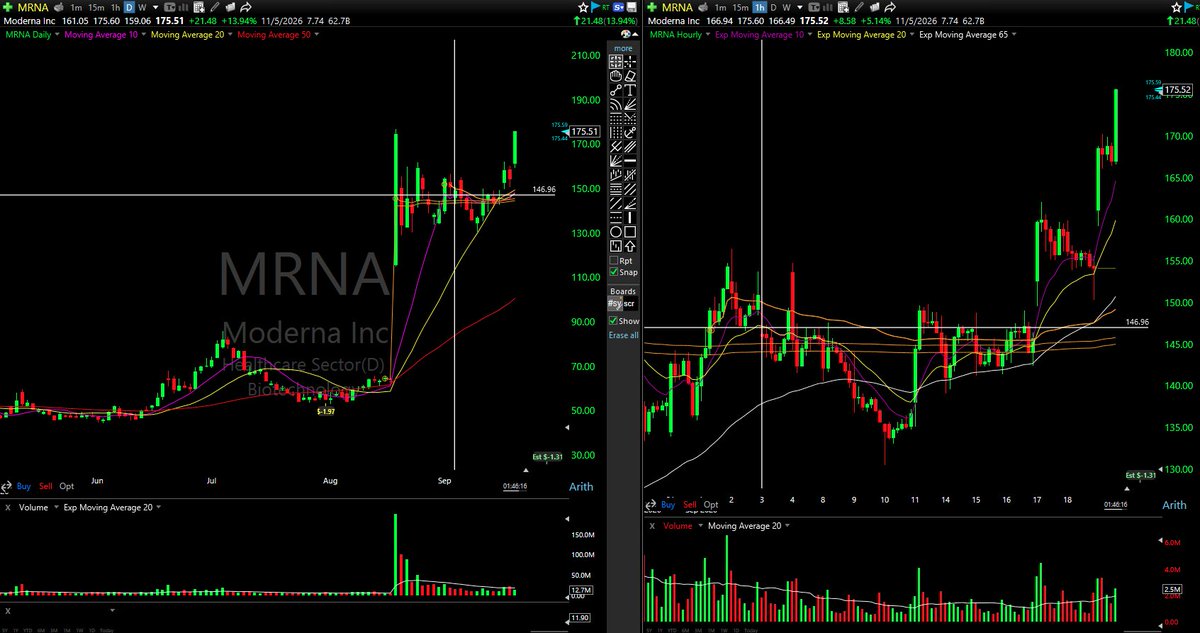Switch left chart to W weekly timeframe
This screenshot has width=1200, height=633.
(142, 7)
